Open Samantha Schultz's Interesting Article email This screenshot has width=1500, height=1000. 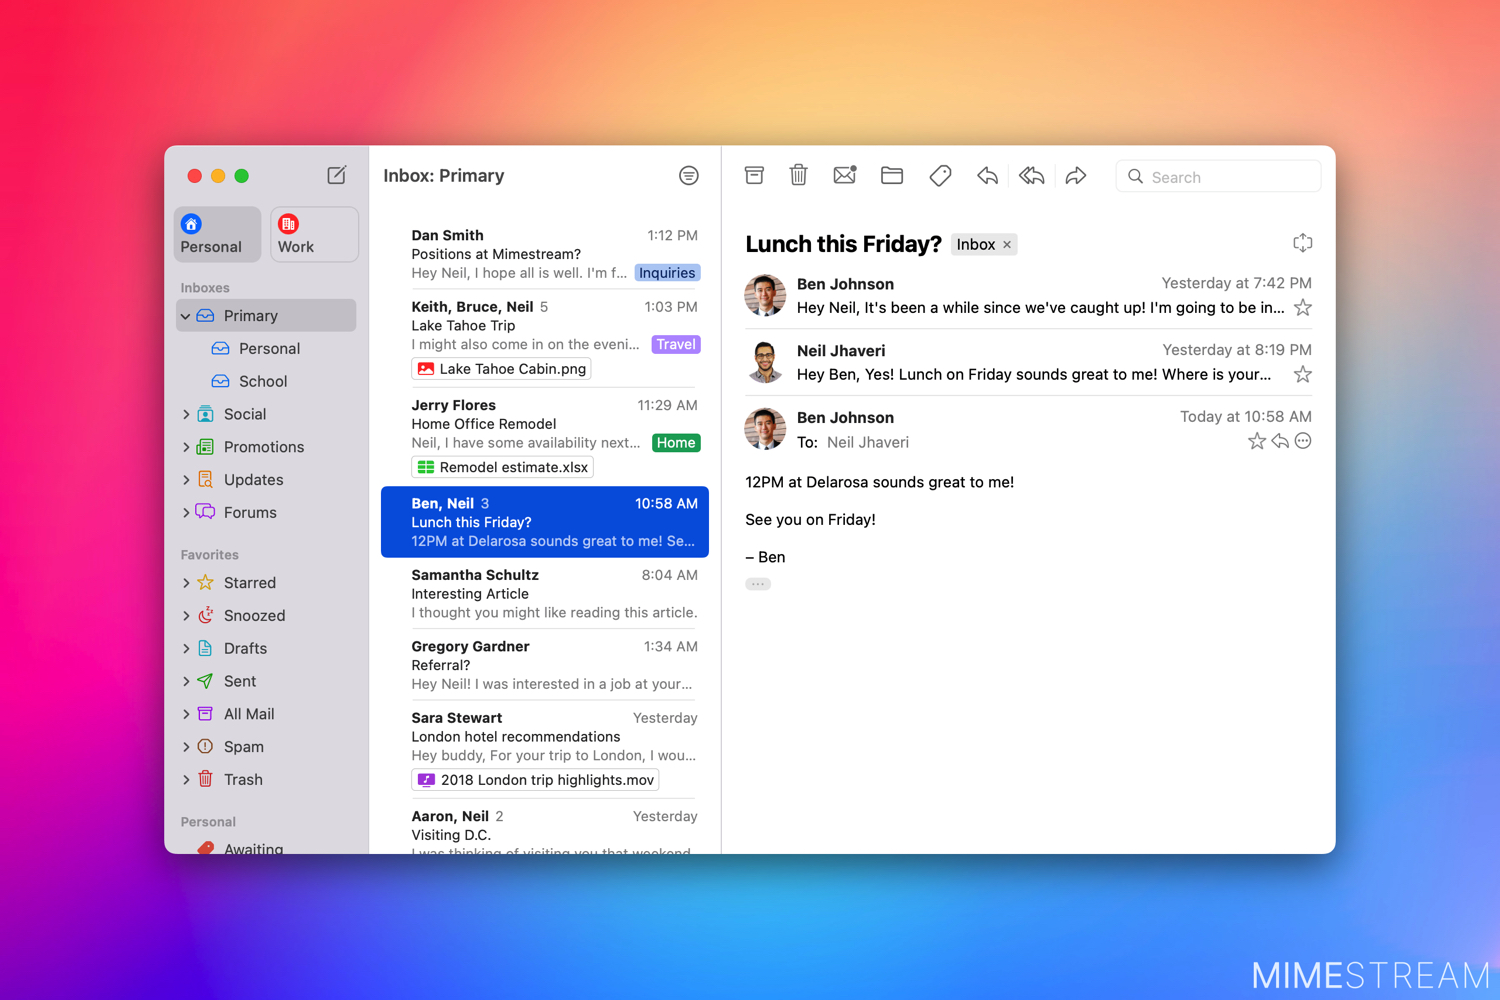click(545, 594)
